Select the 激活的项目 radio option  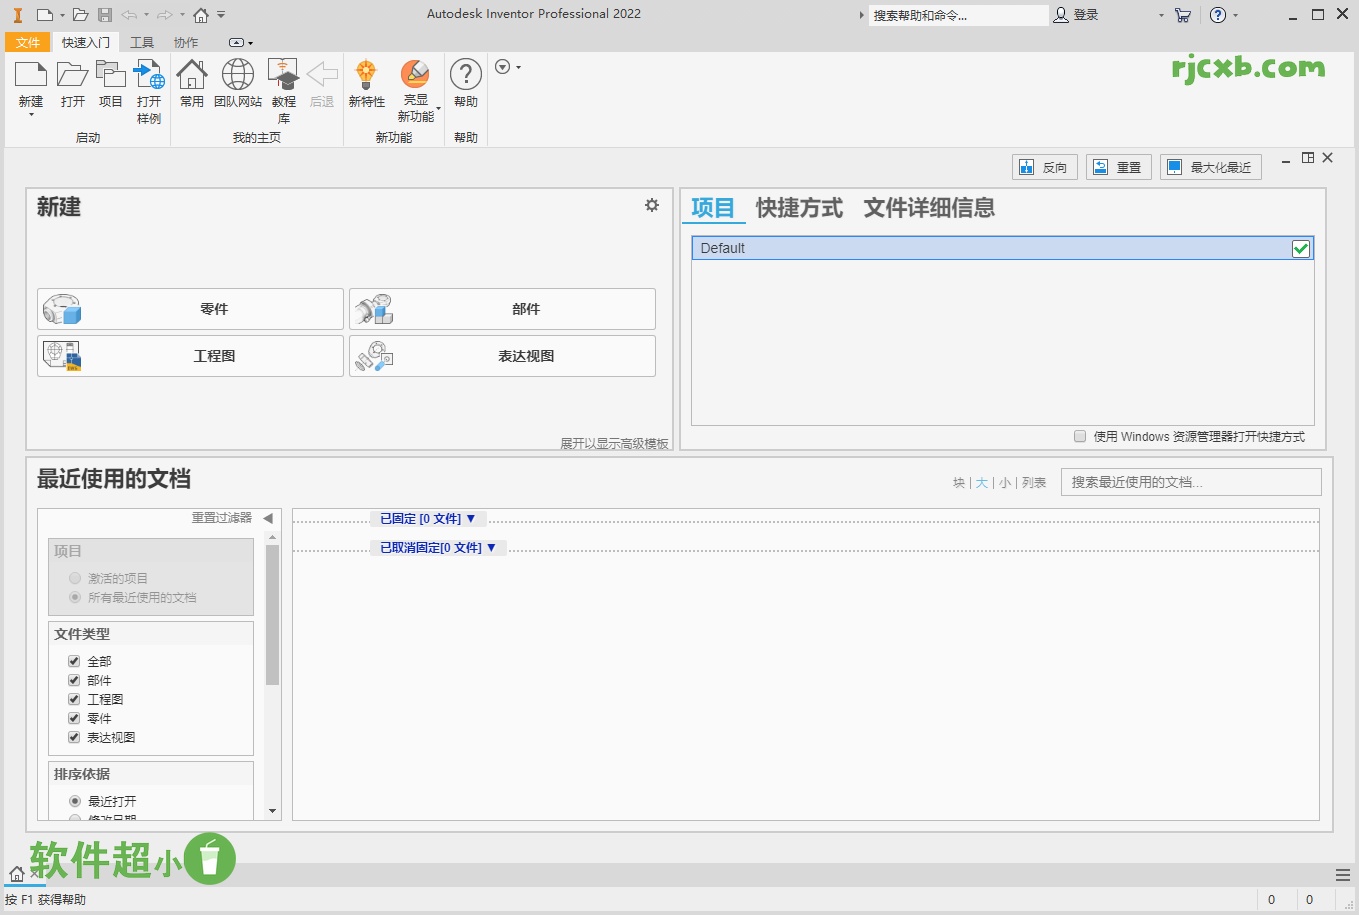pos(74,576)
